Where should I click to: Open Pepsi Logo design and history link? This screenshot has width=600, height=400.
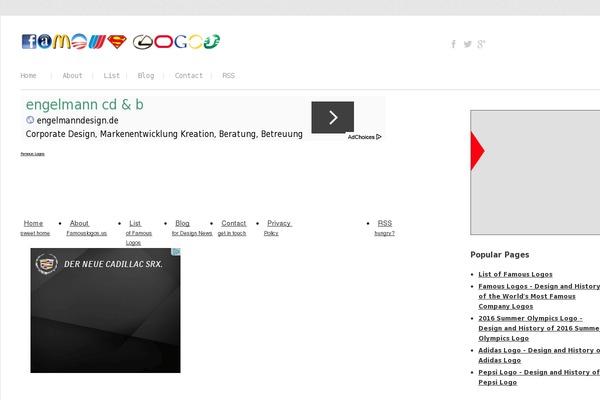tap(539, 377)
